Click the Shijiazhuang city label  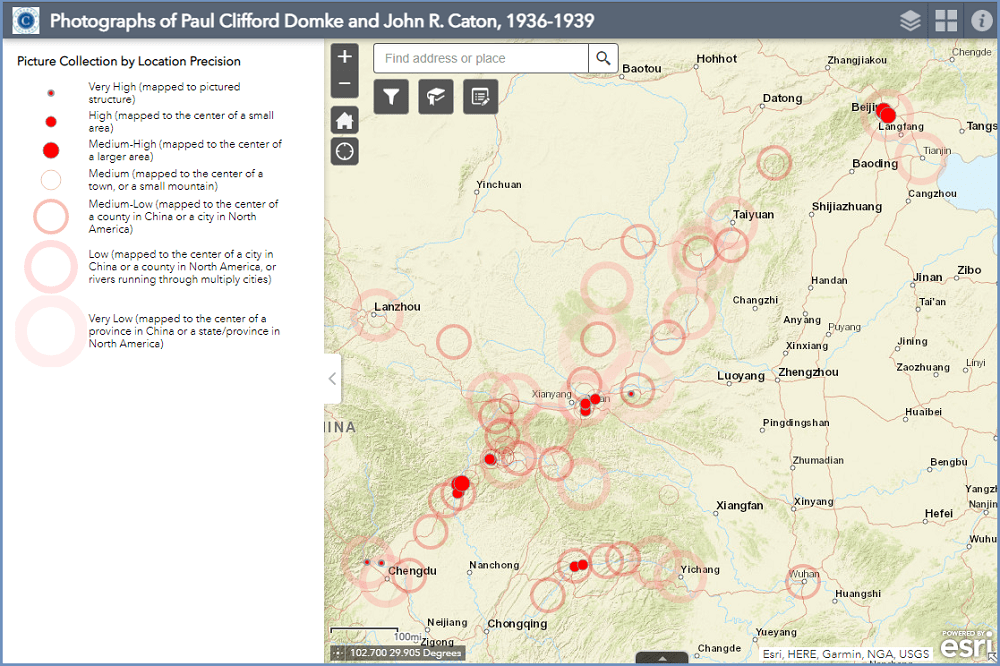coord(846,207)
